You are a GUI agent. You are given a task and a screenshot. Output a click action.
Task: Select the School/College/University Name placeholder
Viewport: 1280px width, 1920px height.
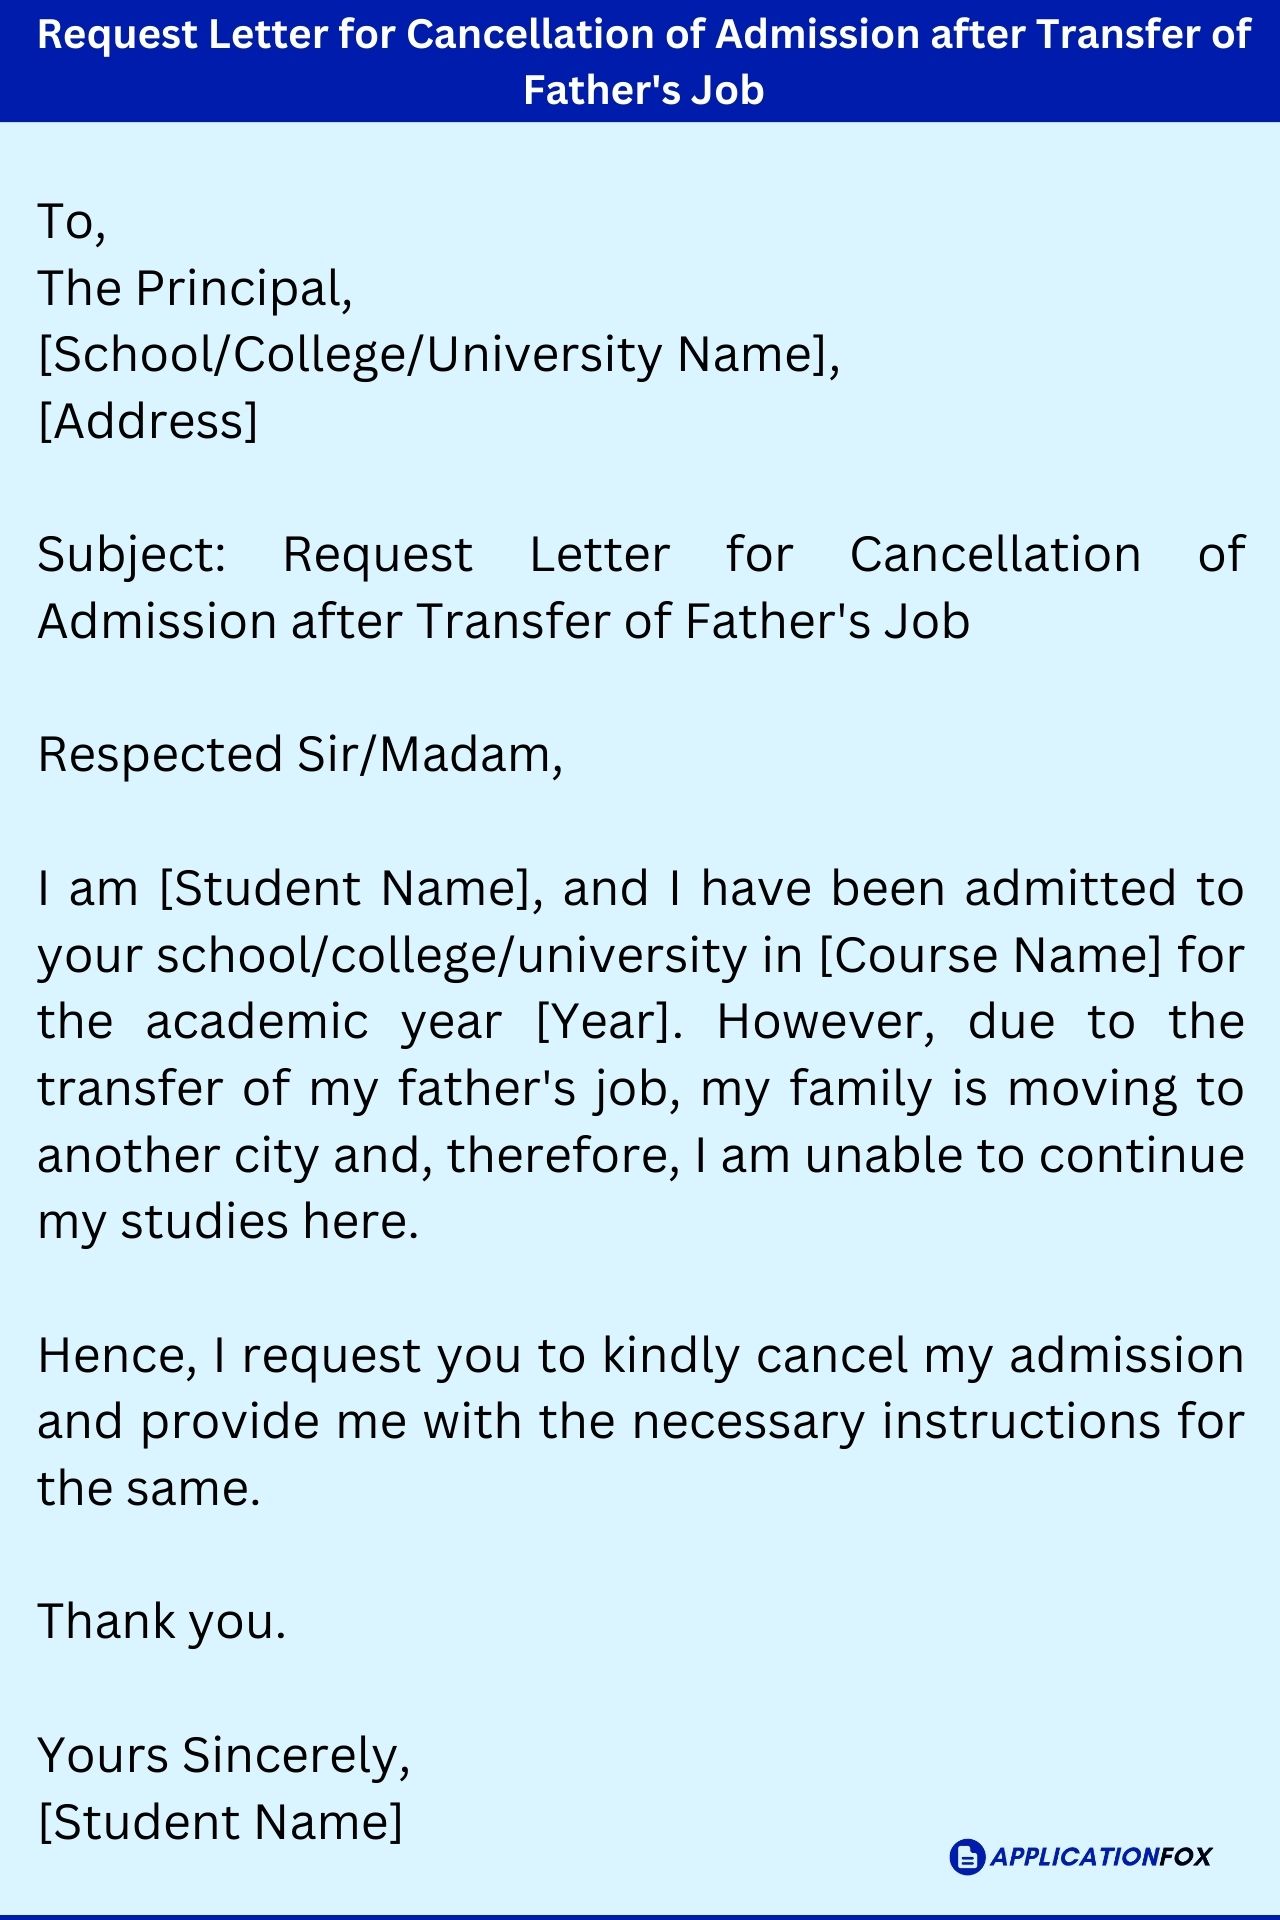(x=438, y=355)
